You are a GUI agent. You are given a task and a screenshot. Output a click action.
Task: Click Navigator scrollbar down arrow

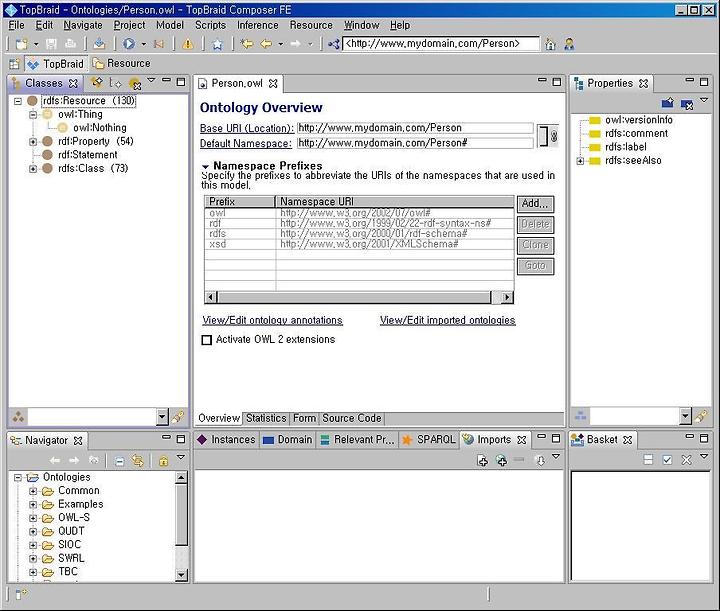point(181,574)
